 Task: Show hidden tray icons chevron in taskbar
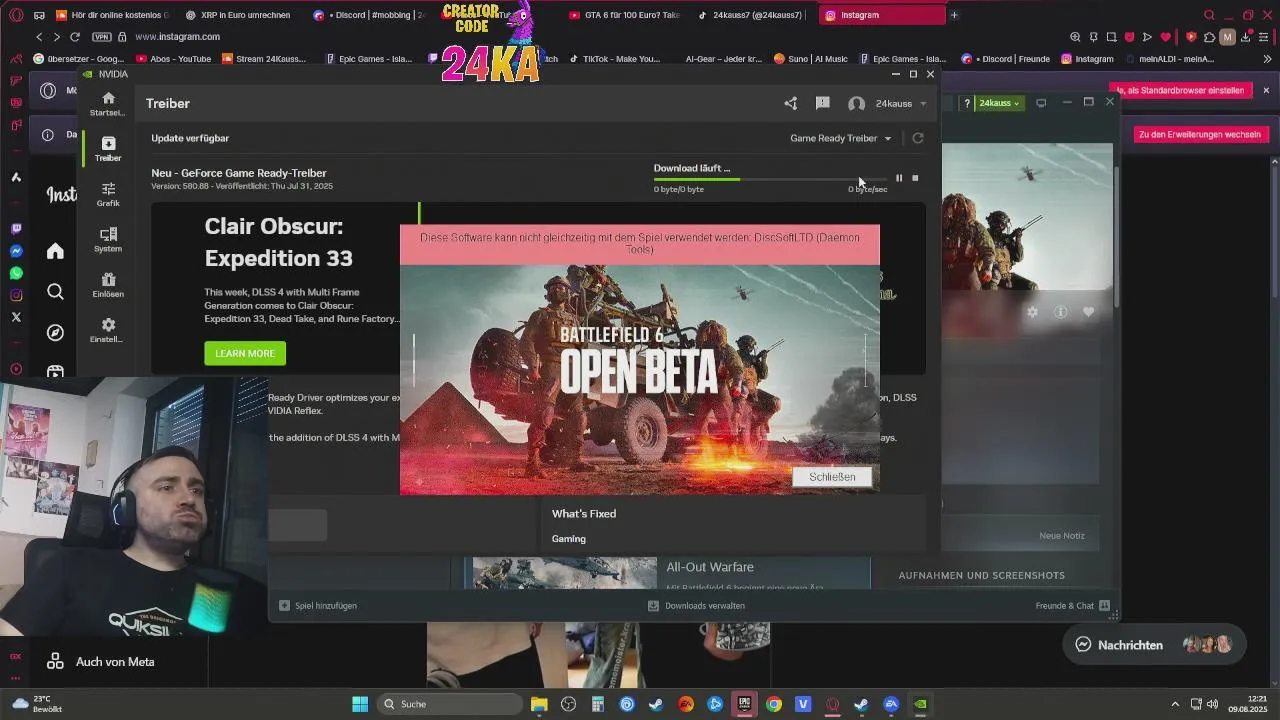[x=1175, y=704]
